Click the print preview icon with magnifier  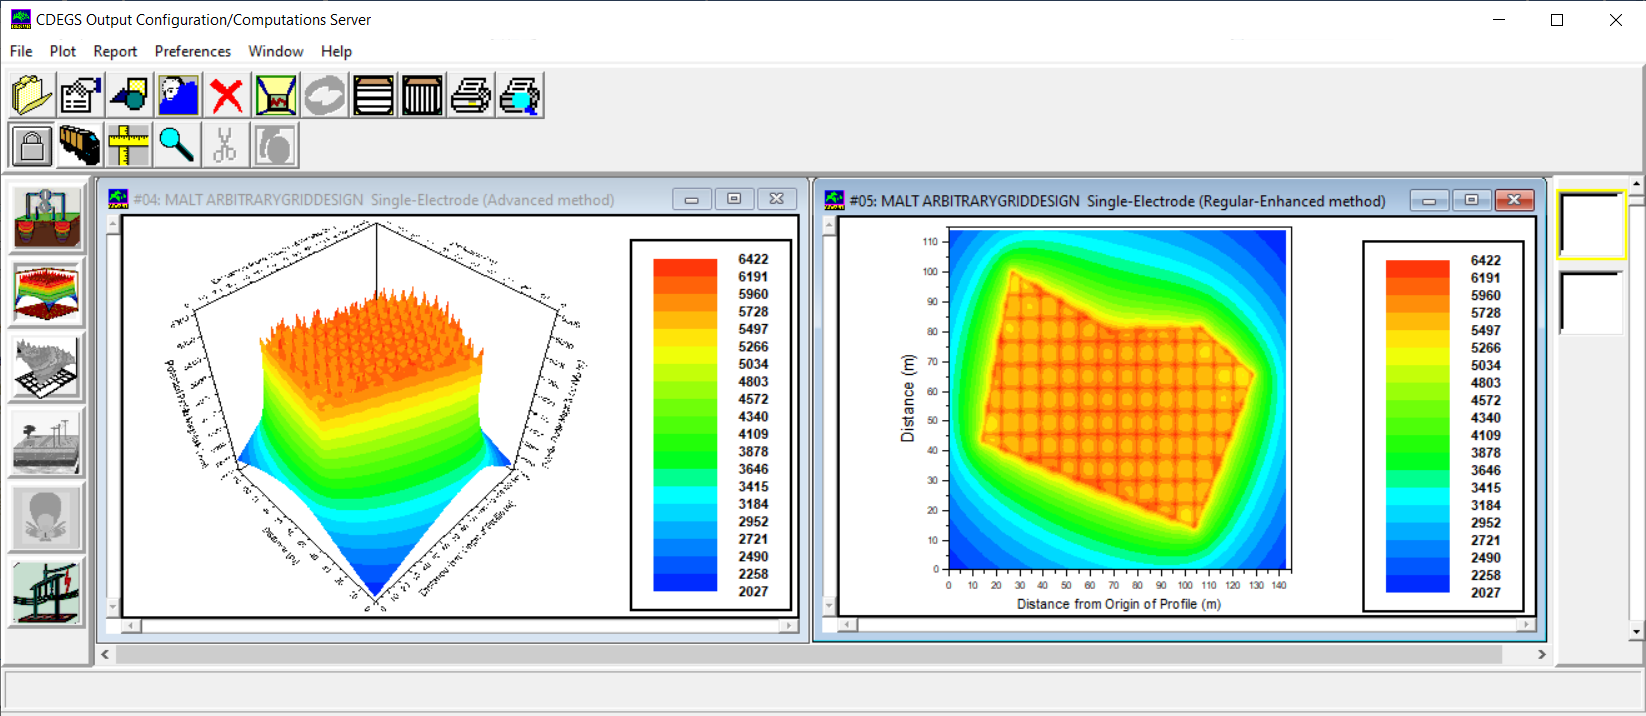coord(520,96)
